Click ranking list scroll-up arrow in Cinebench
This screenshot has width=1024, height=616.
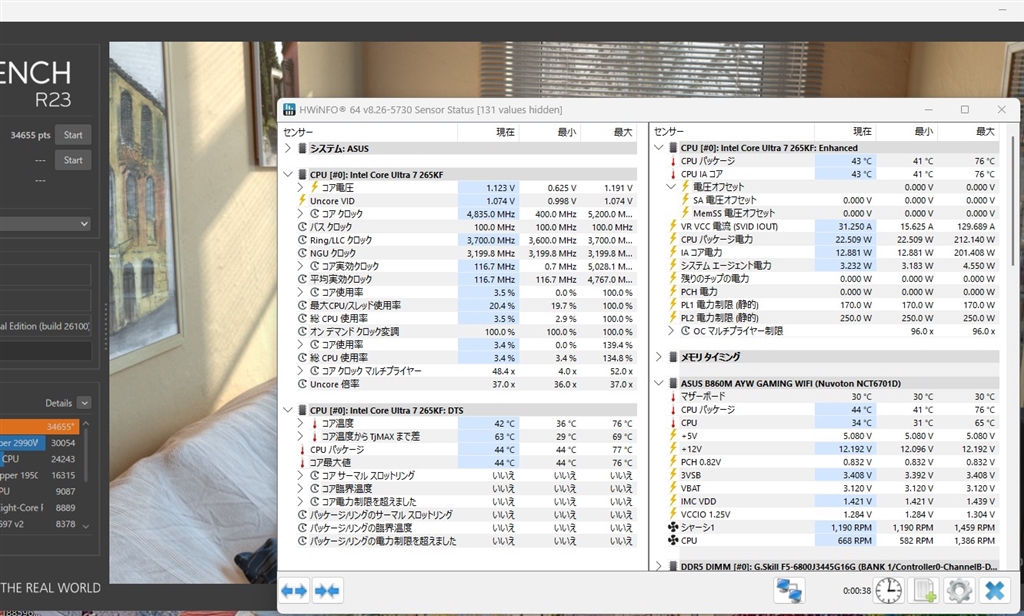point(86,424)
